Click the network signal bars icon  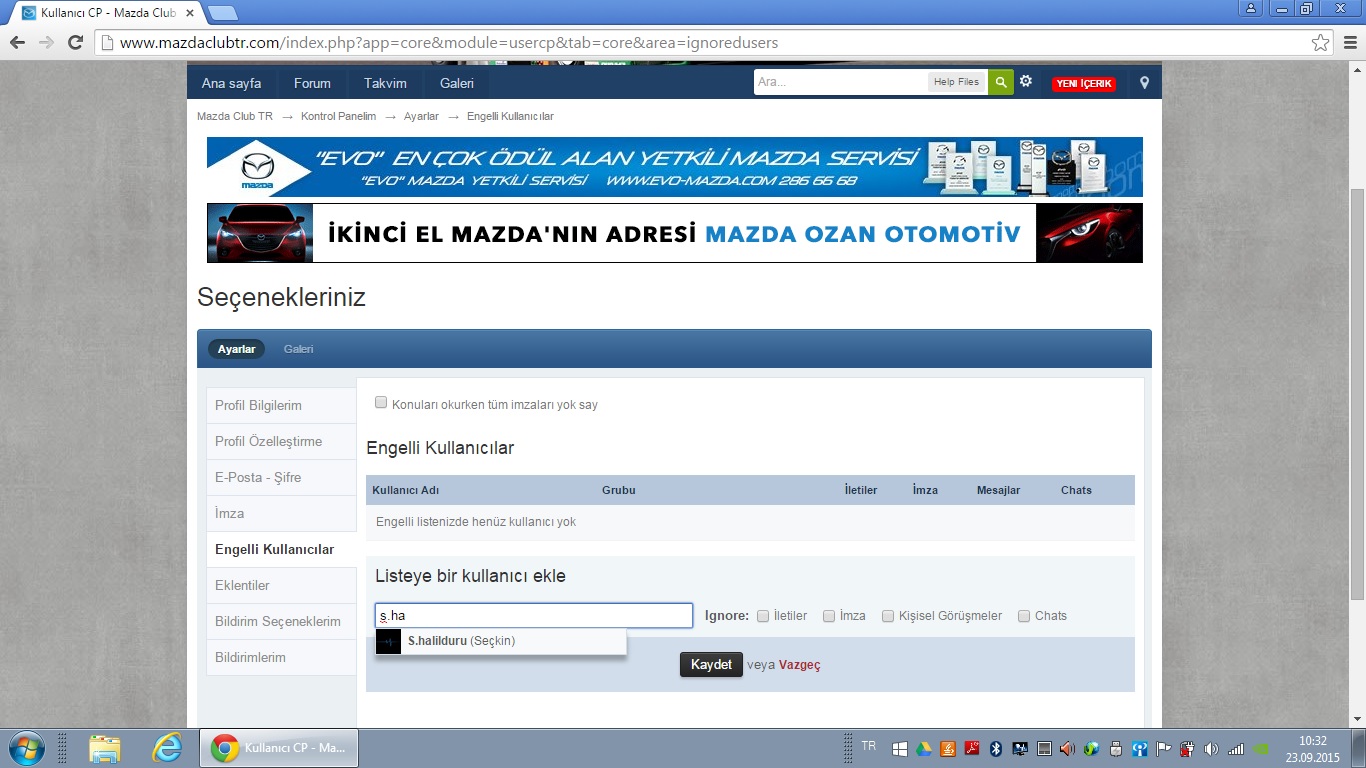tap(1236, 749)
